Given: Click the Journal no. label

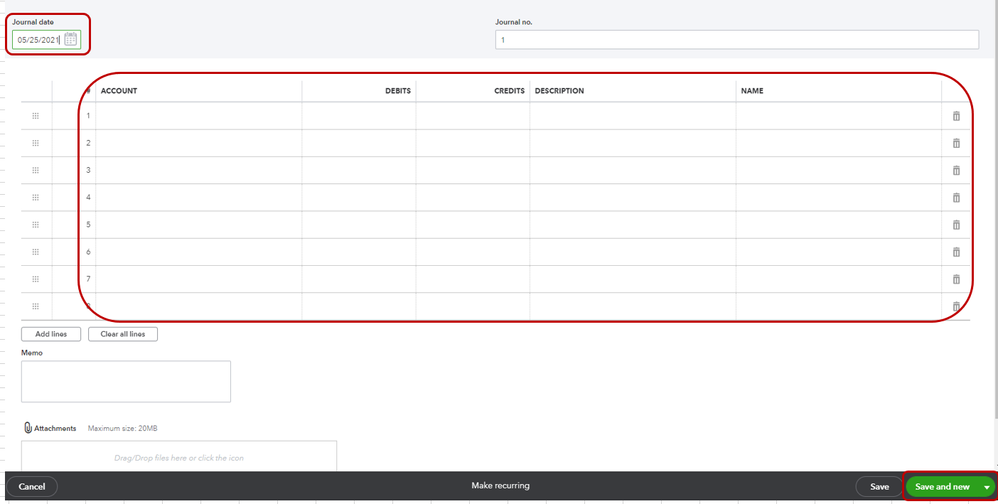Looking at the screenshot, I should point(514,22).
